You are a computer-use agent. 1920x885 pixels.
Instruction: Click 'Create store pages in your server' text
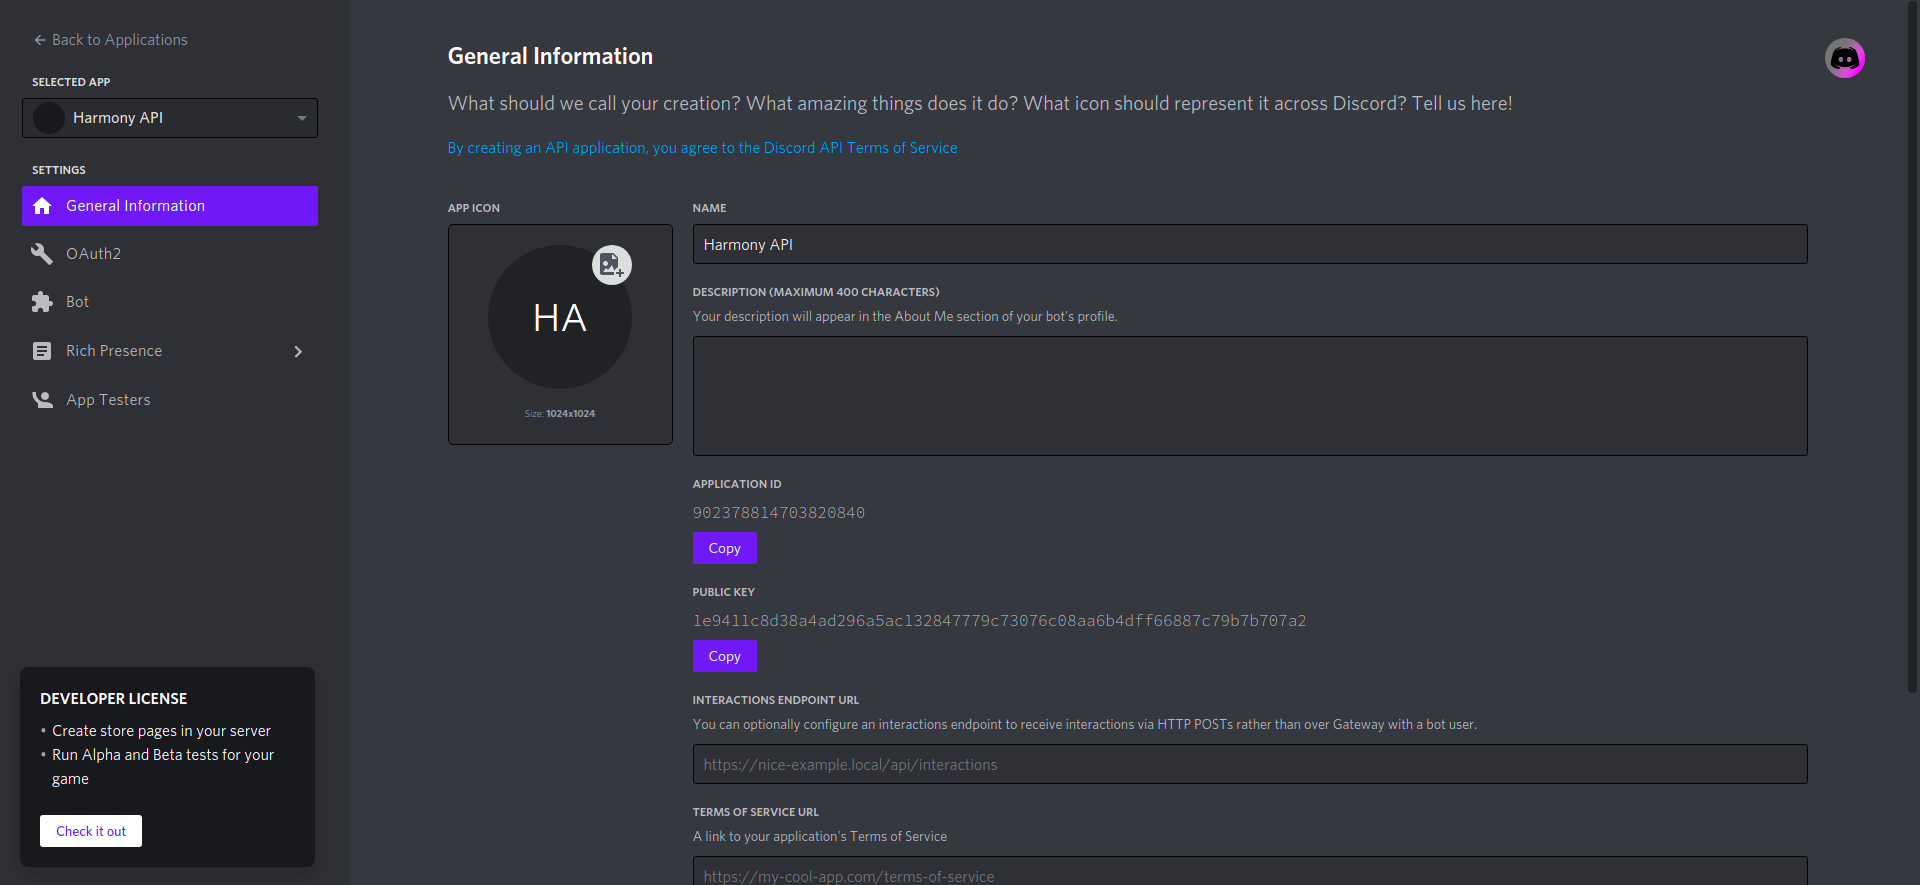(x=161, y=731)
